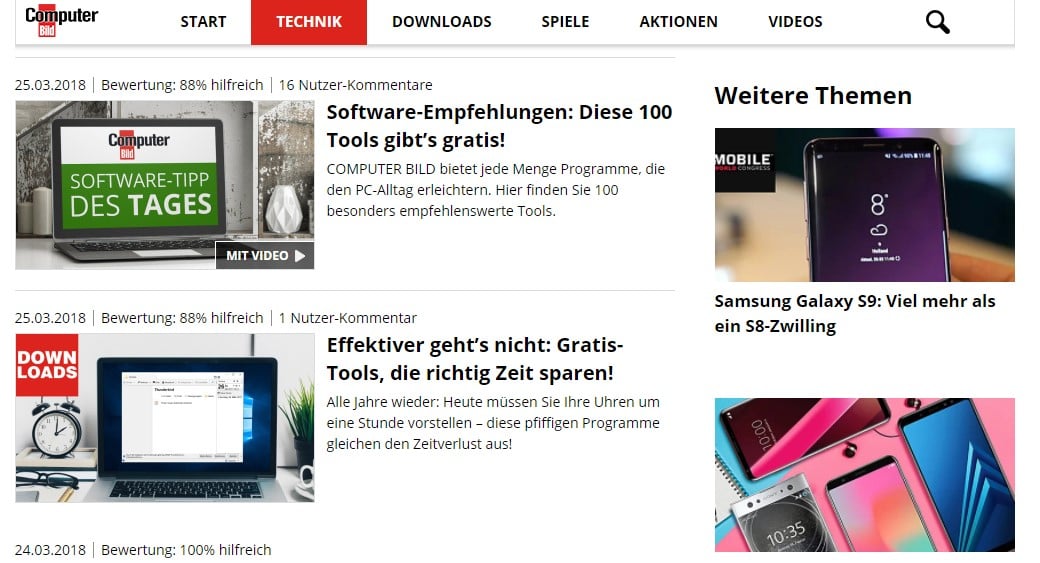This screenshot has width=1040, height=563.
Task: Click first article's Bewertung 88% hilfreich
Action: pyautogui.click(x=182, y=85)
